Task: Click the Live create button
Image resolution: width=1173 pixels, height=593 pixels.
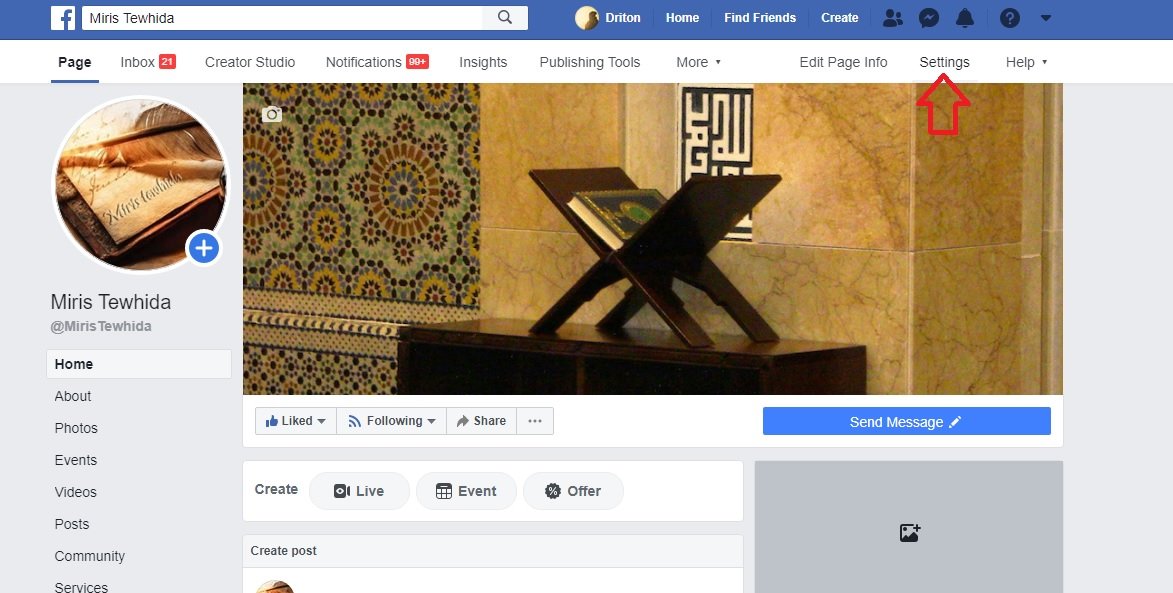Action: point(359,491)
